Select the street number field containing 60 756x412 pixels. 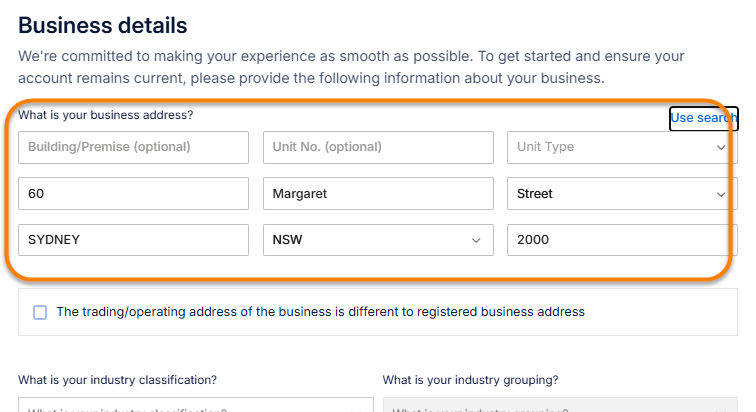(x=133, y=194)
